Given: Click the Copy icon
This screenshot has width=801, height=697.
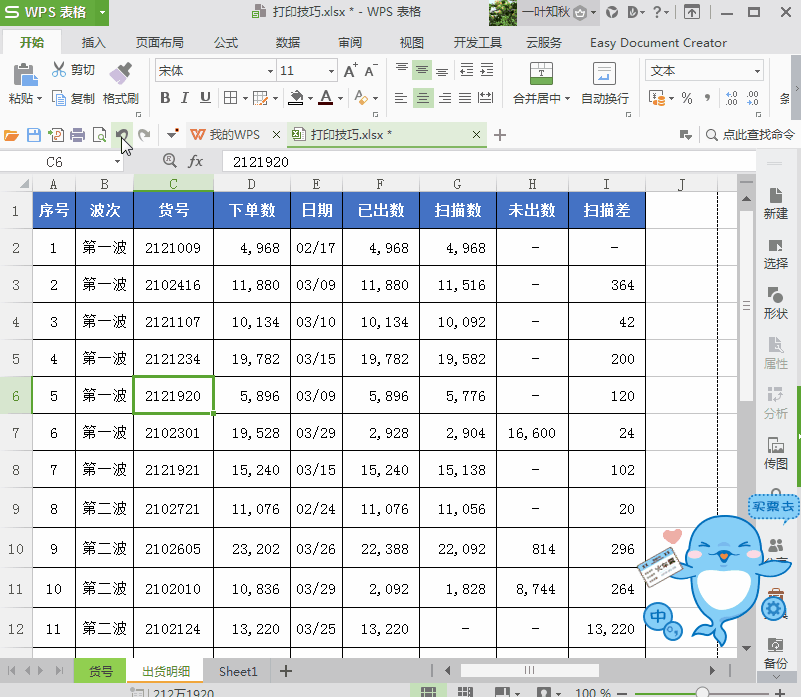Looking at the screenshot, I should tap(59, 98).
